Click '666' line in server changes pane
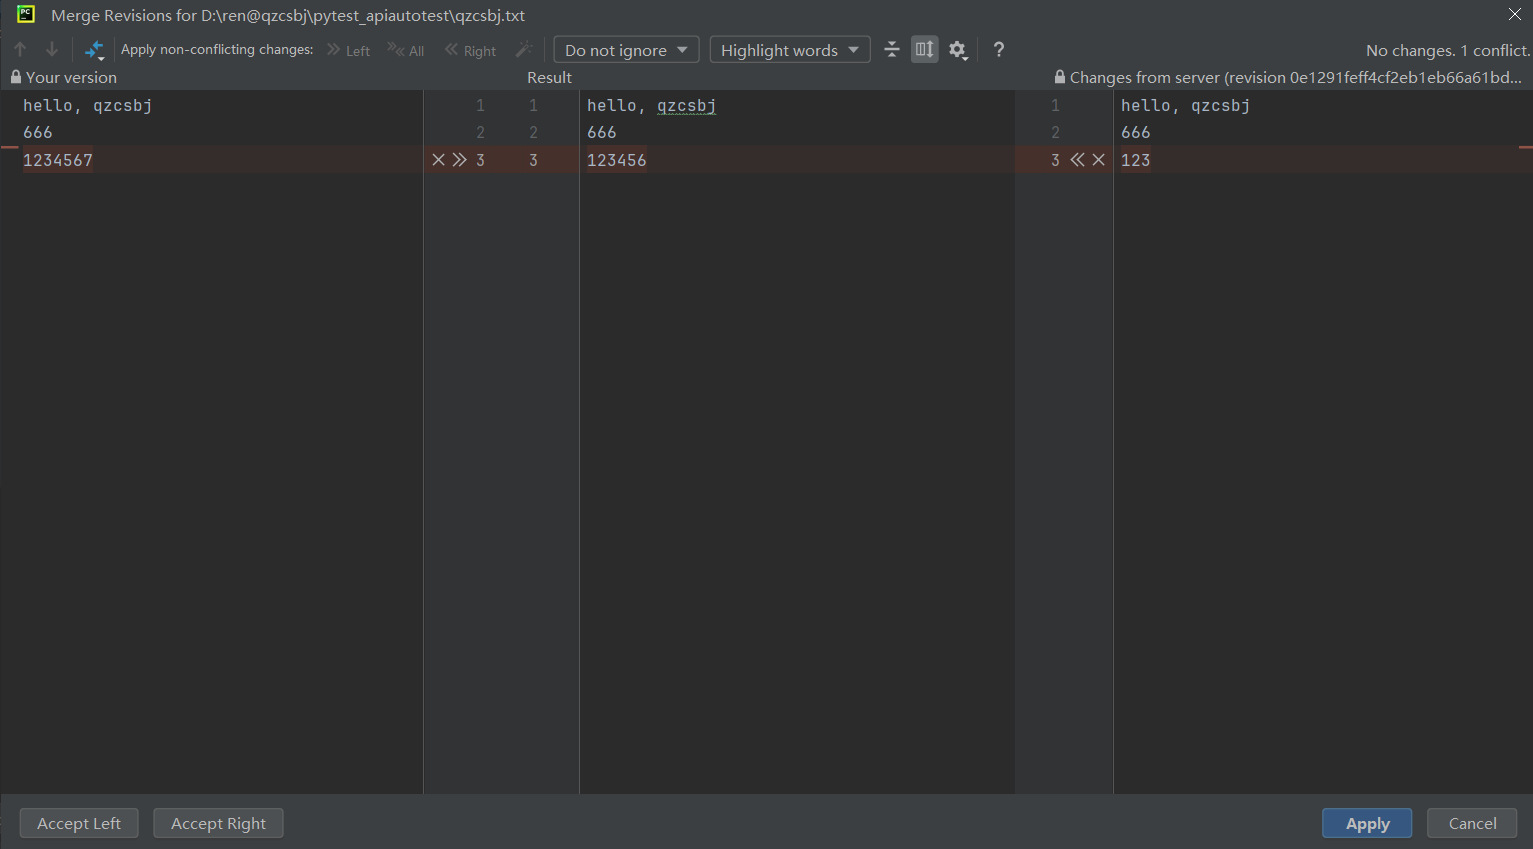The image size is (1533, 849). tap(1136, 133)
